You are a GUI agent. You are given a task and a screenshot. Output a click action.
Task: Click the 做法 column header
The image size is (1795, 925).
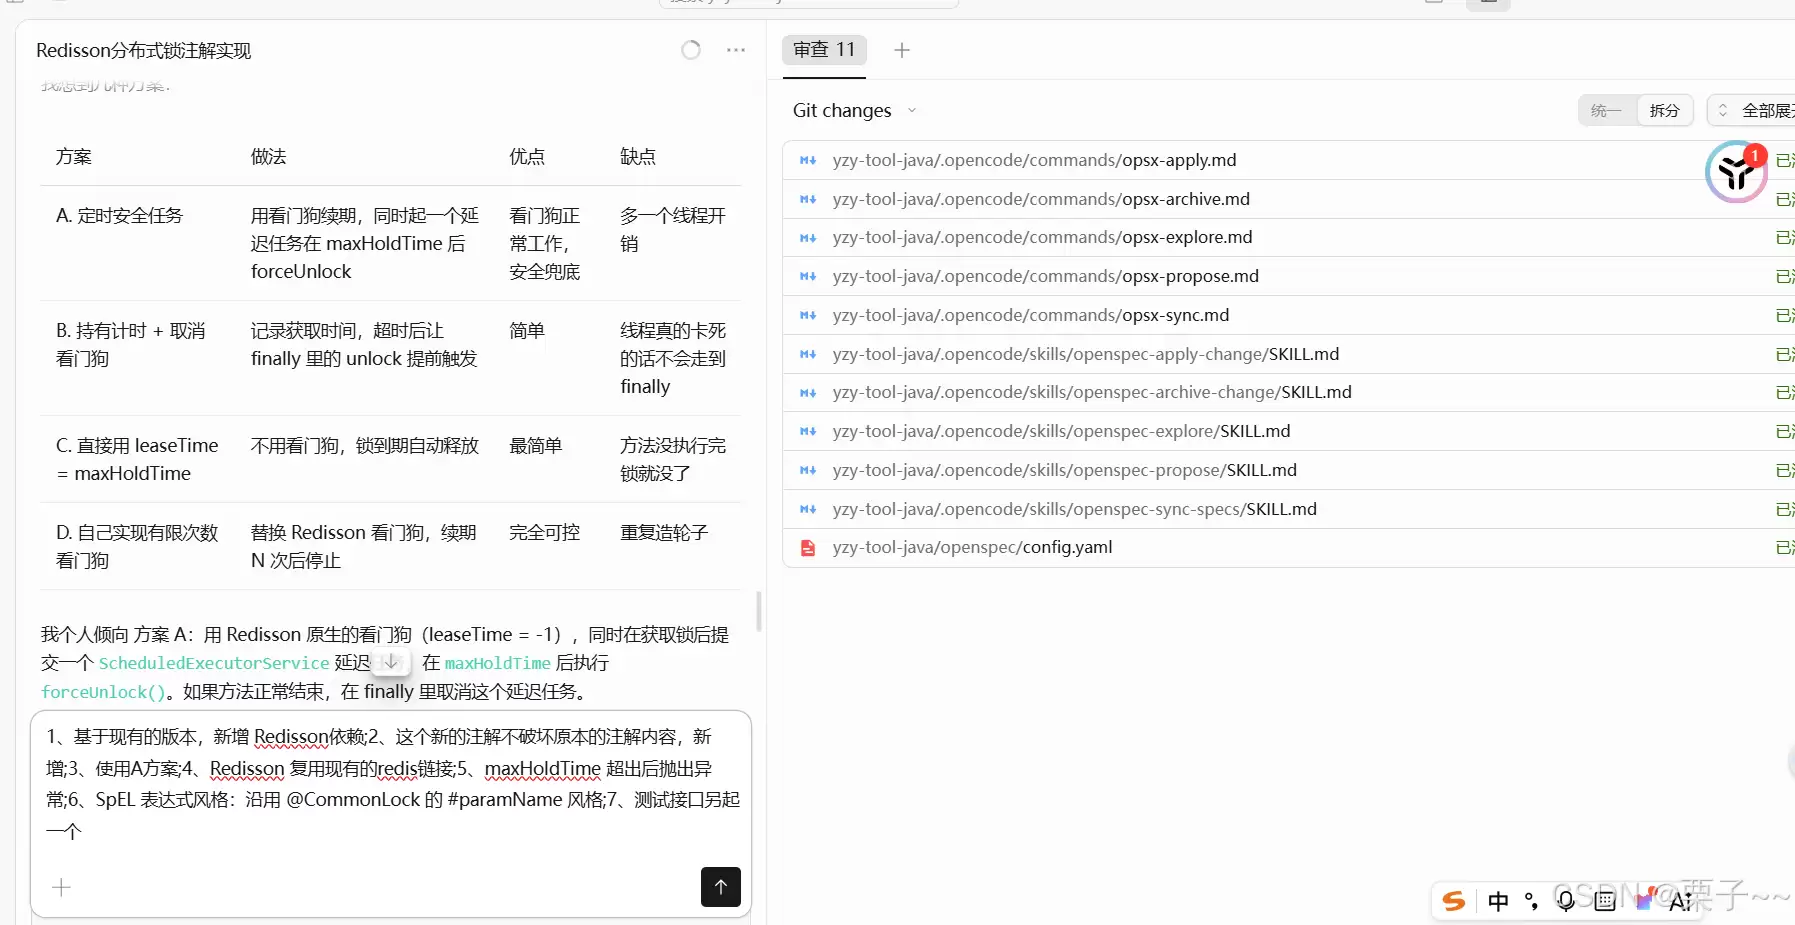tap(269, 156)
